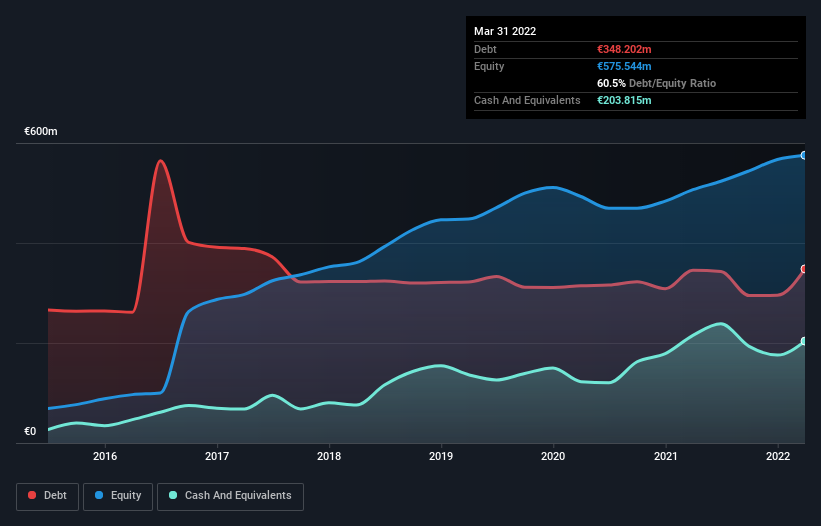821x526 pixels.
Task: Click Cash And Equivalents label in tooltip
Action: (x=527, y=100)
